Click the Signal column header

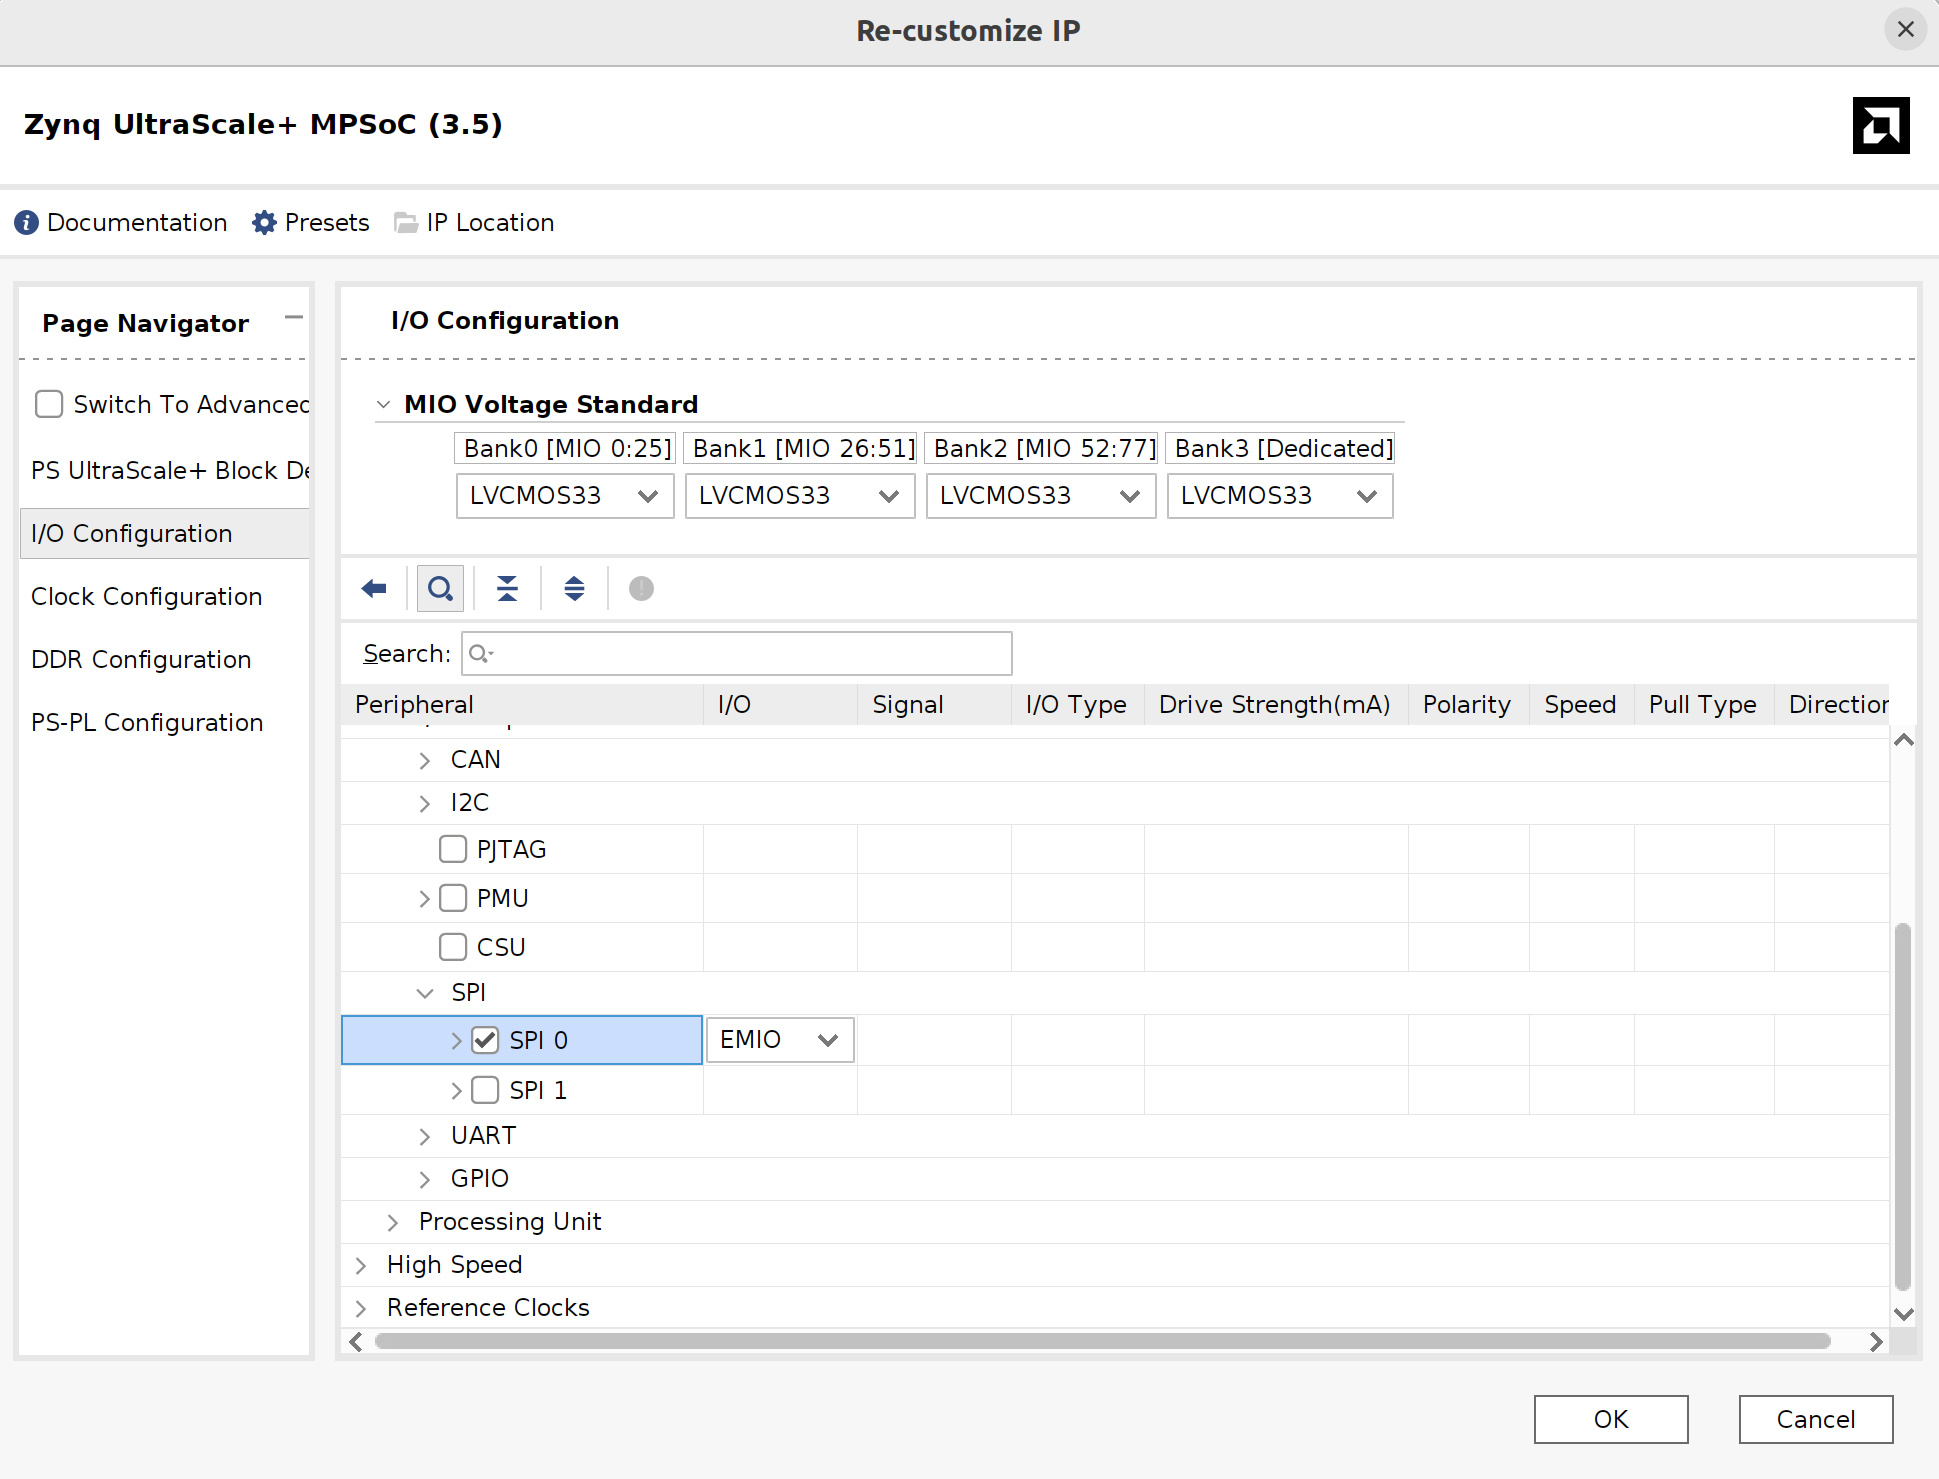[x=934, y=704]
